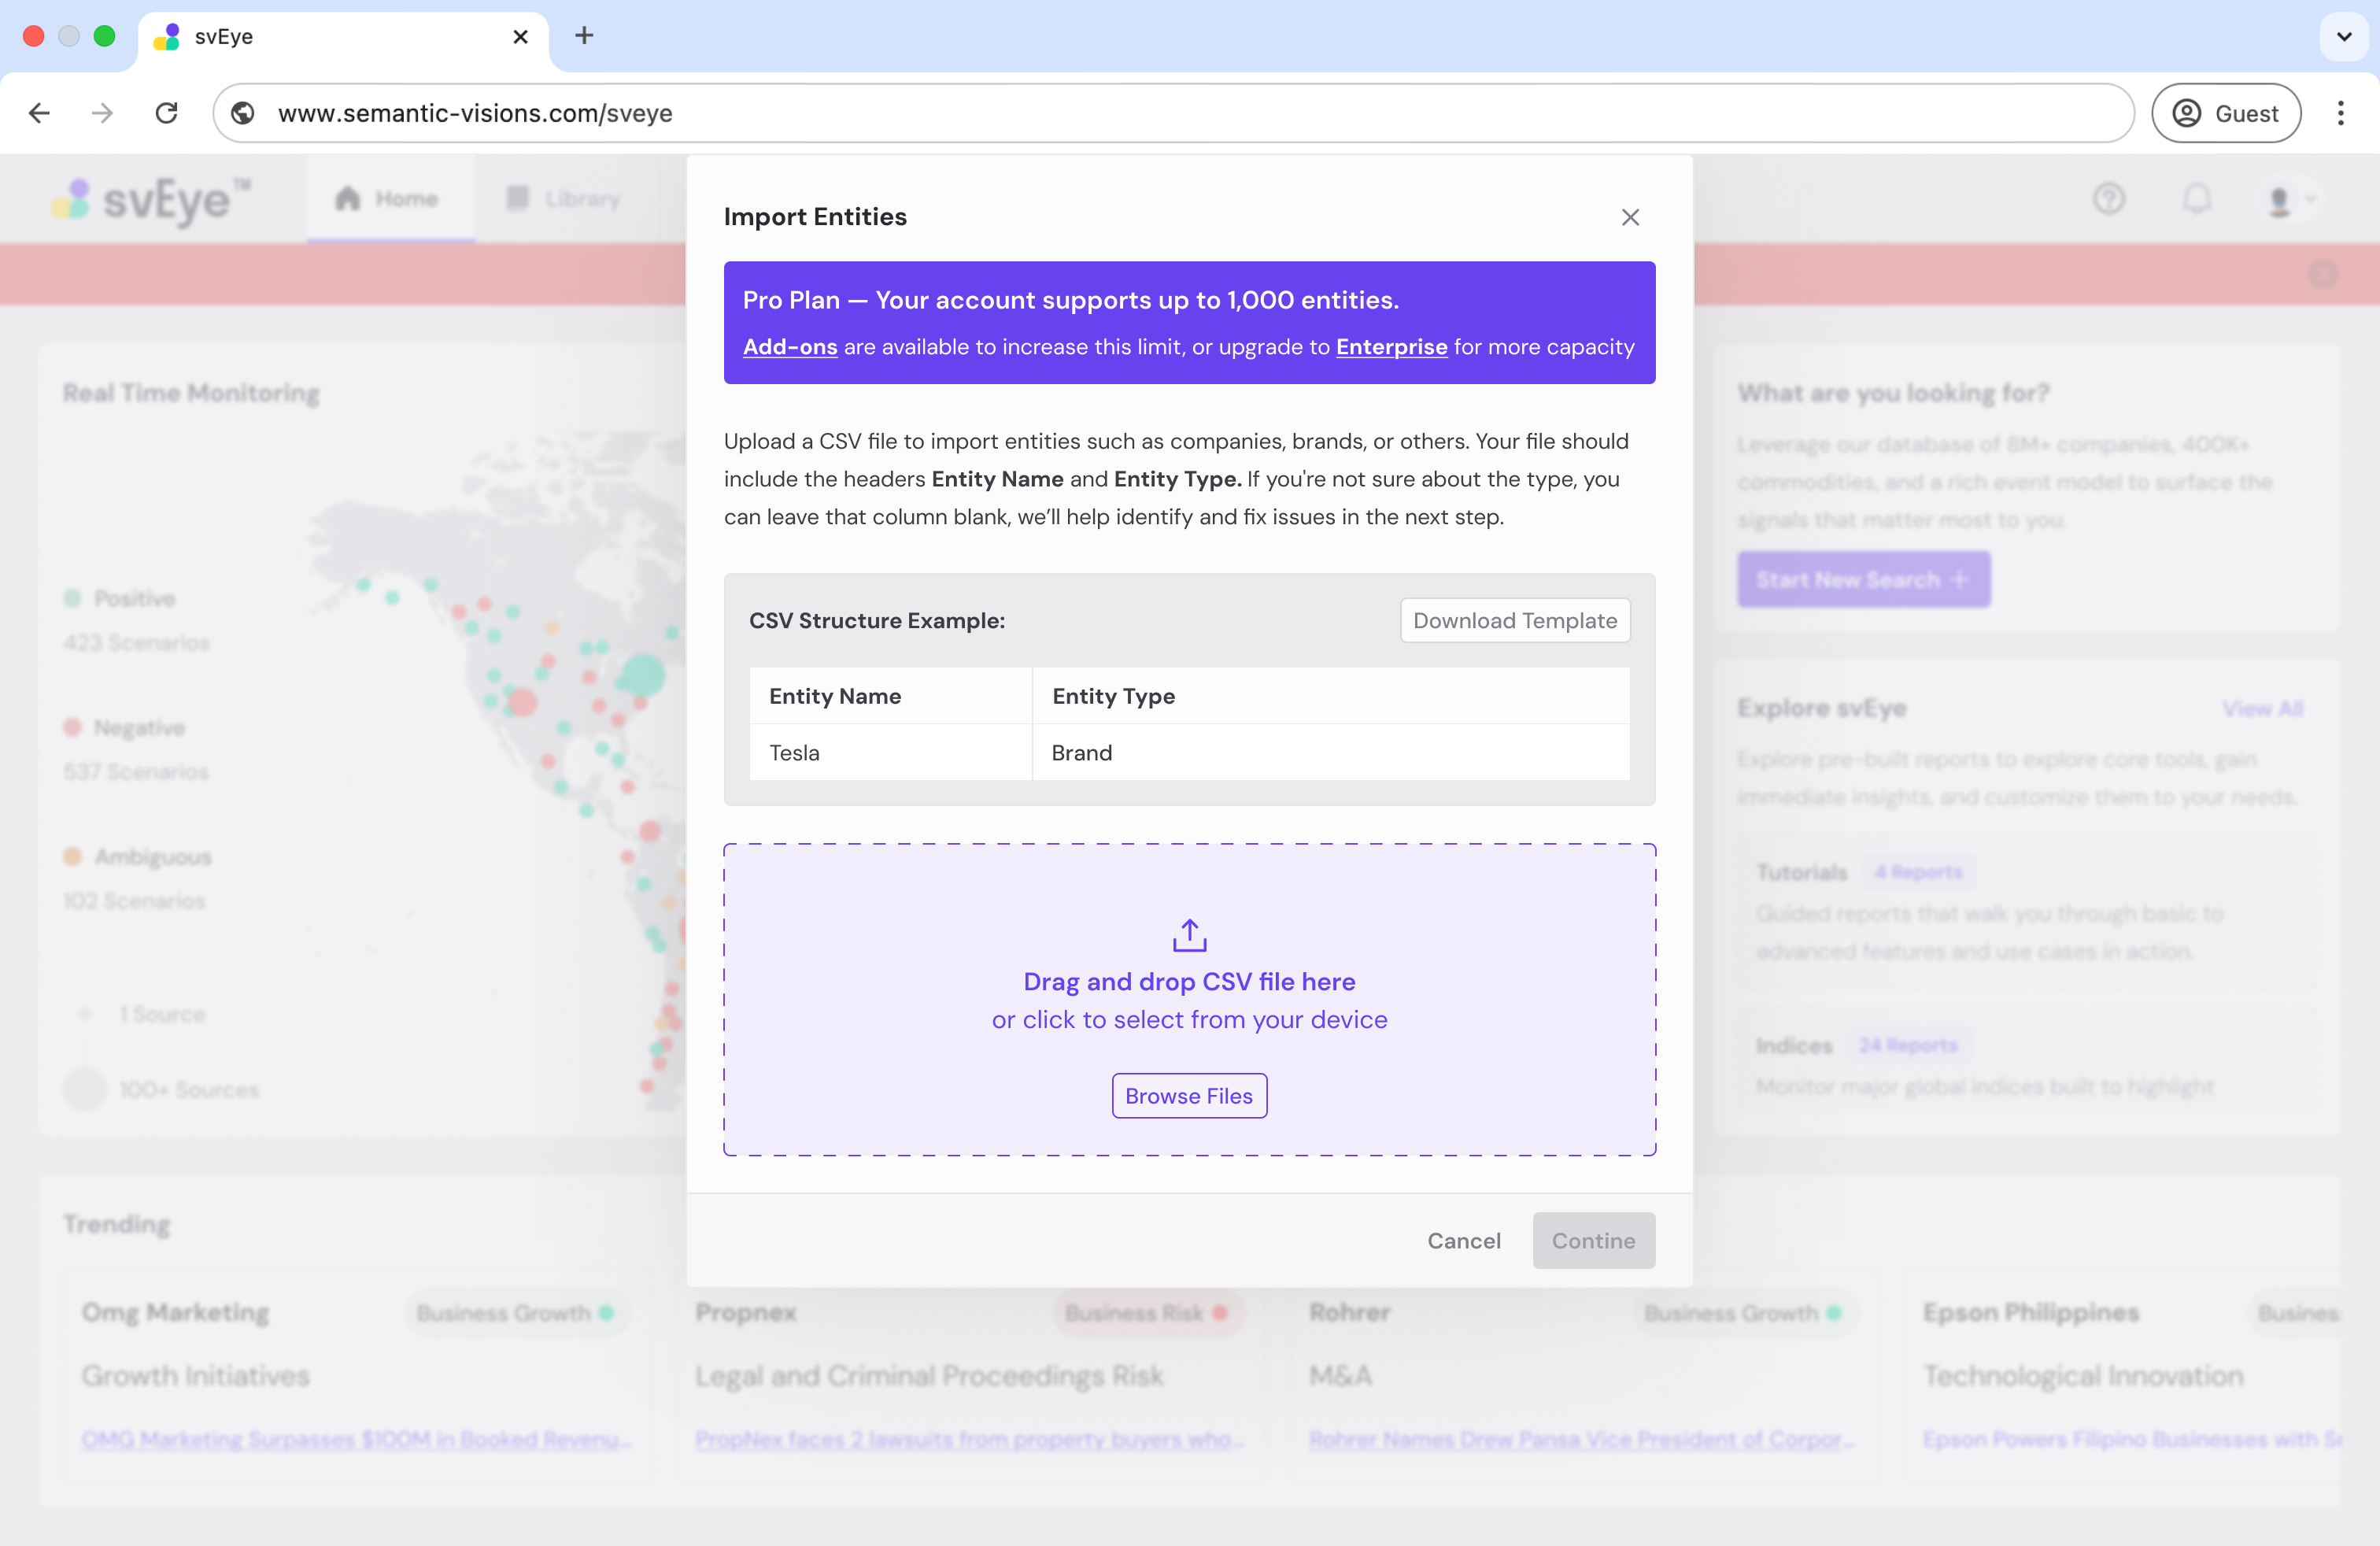The width and height of the screenshot is (2380, 1546).
Task: Open the notifications bell
Action: pyautogui.click(x=2196, y=199)
